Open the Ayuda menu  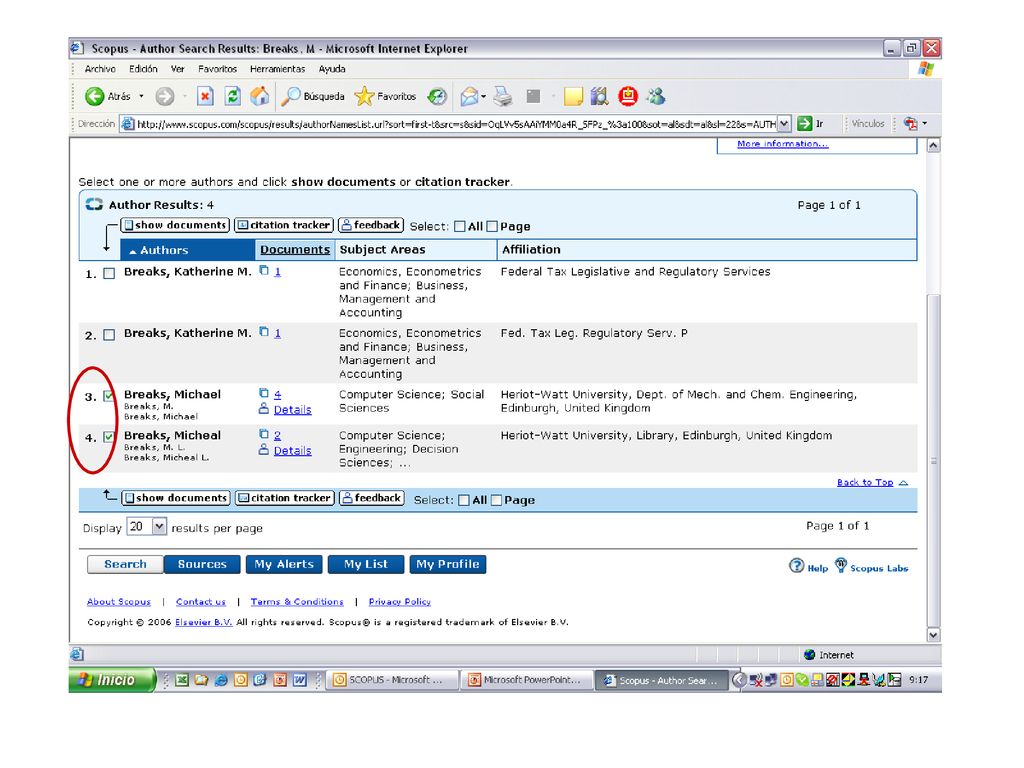(x=332, y=69)
